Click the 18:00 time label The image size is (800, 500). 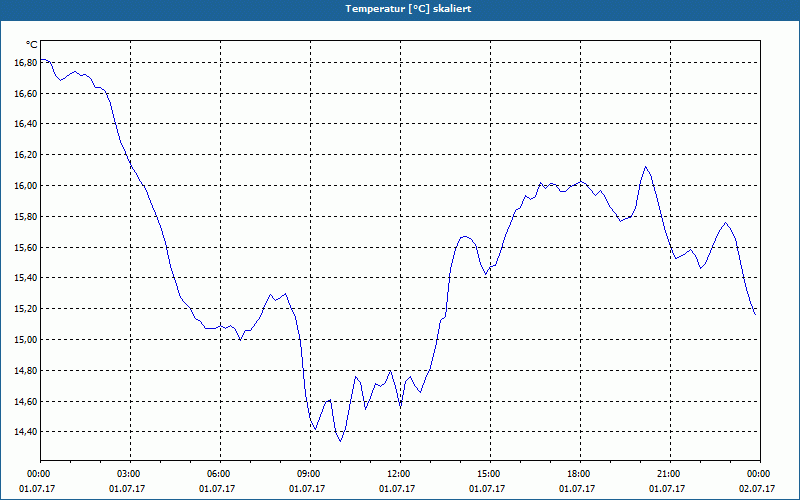[x=581, y=474]
